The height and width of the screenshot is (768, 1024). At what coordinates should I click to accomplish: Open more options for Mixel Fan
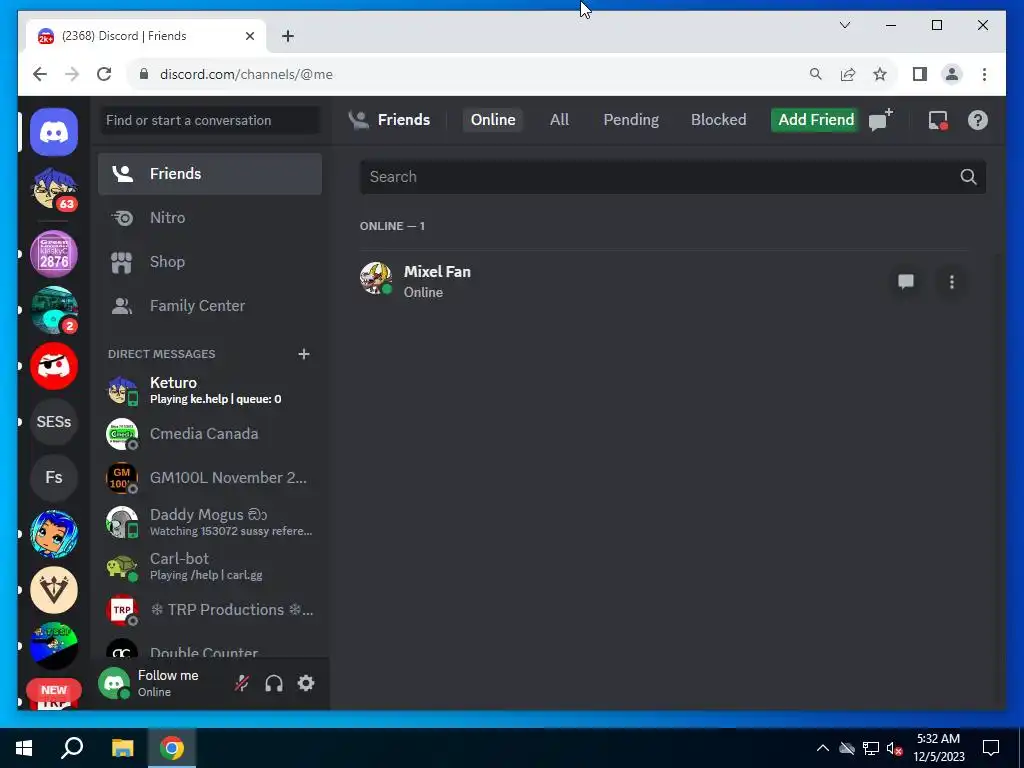point(952,281)
